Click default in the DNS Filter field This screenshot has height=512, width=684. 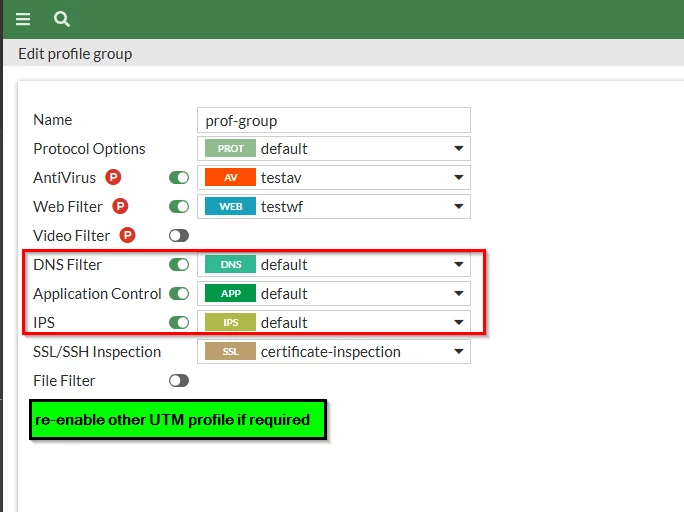(x=284, y=265)
